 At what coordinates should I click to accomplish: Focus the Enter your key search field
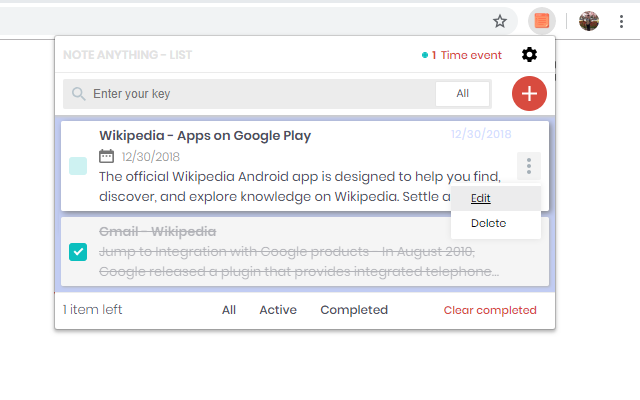[x=260, y=94]
